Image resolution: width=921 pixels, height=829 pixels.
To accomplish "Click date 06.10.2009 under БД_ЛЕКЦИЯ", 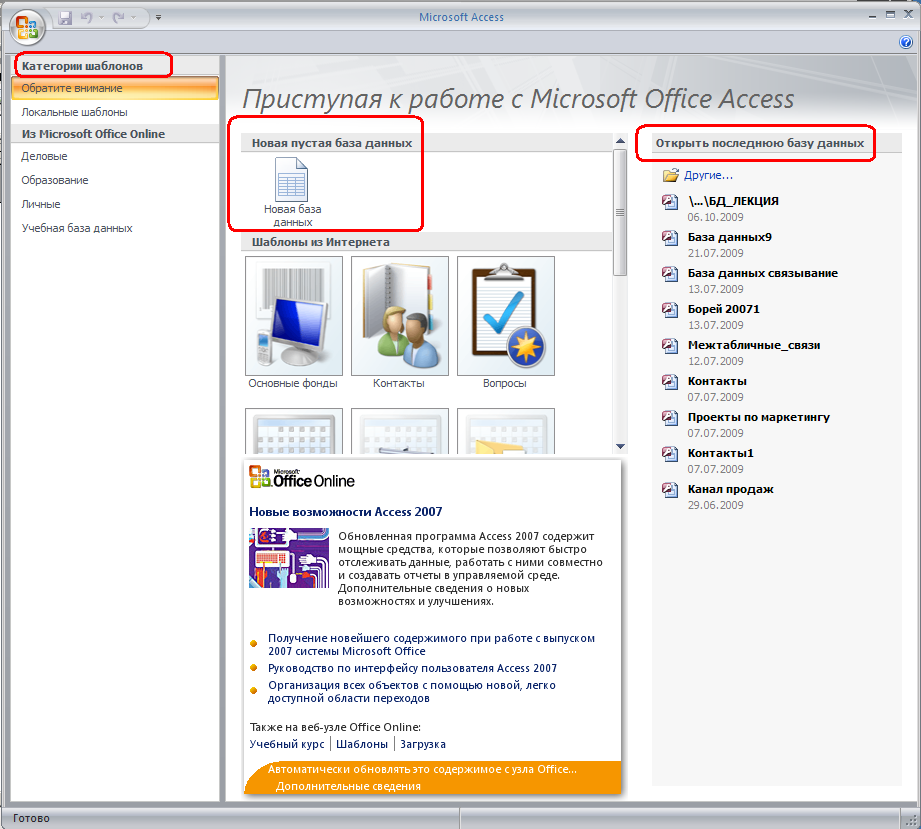I will [x=715, y=217].
